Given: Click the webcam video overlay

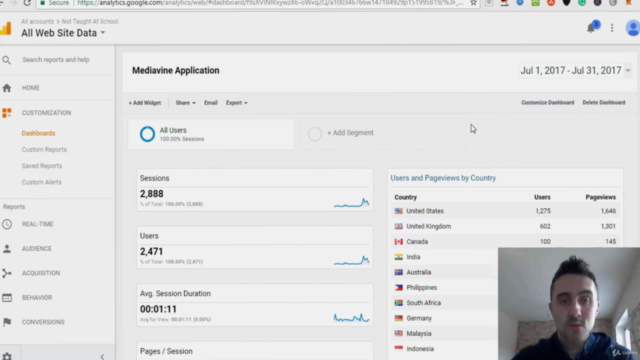Looking at the screenshot, I should pyautogui.click(x=569, y=304).
